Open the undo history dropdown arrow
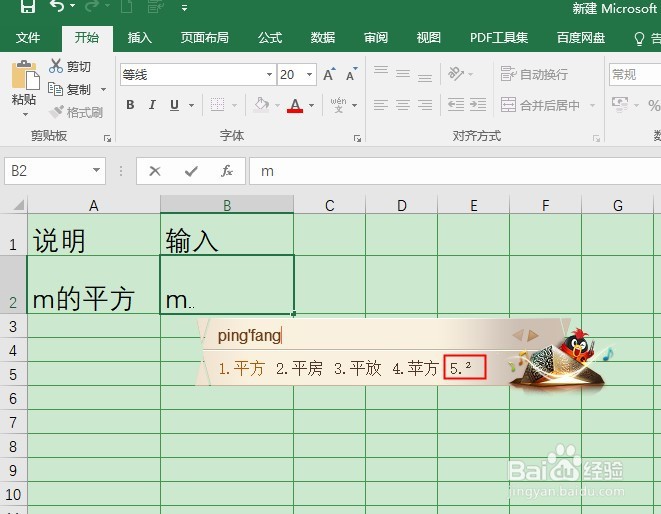Image resolution: width=661 pixels, height=514 pixels. pos(73,6)
